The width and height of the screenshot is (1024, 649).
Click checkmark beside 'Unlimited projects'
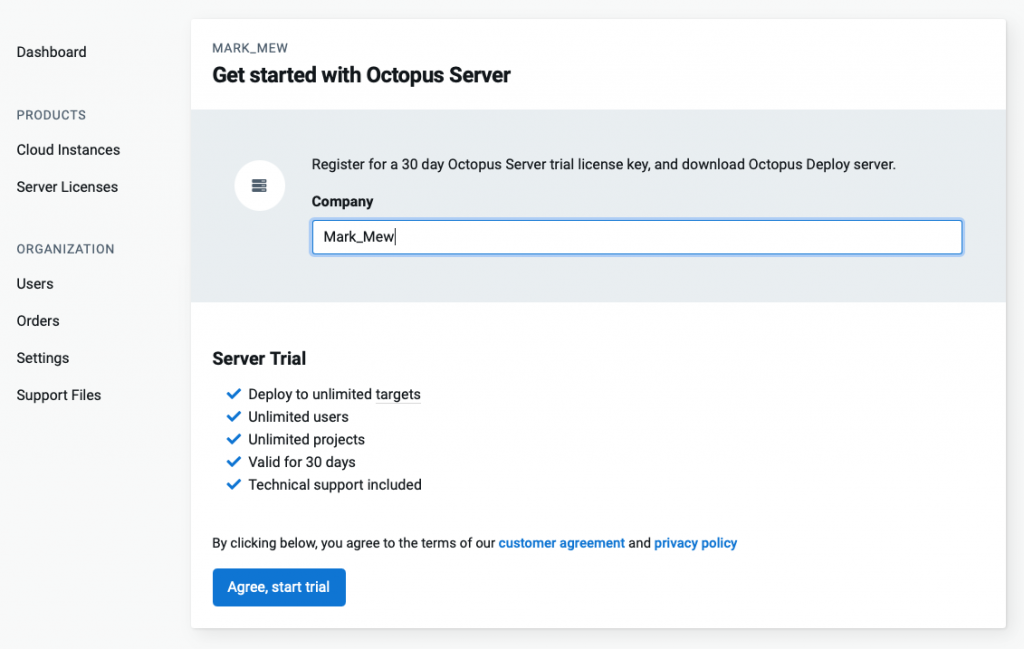234,439
